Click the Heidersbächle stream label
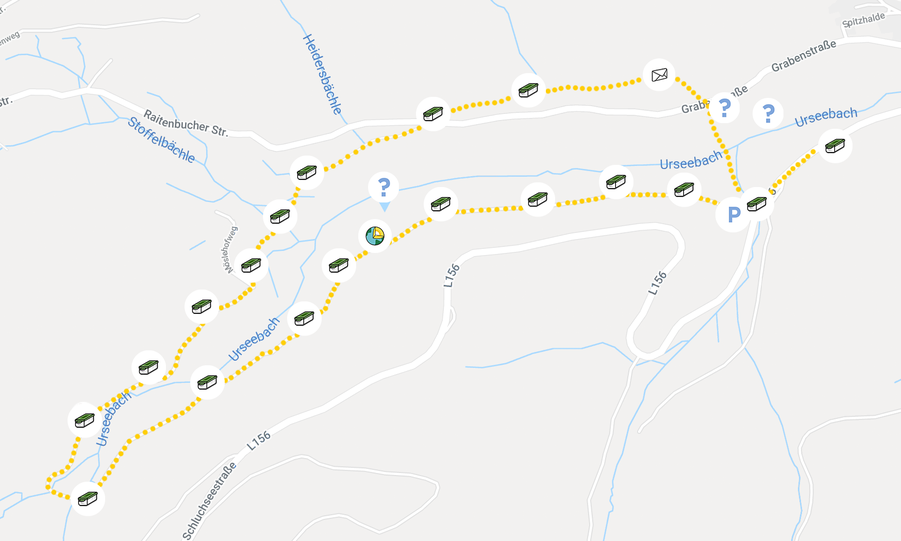 point(322,74)
